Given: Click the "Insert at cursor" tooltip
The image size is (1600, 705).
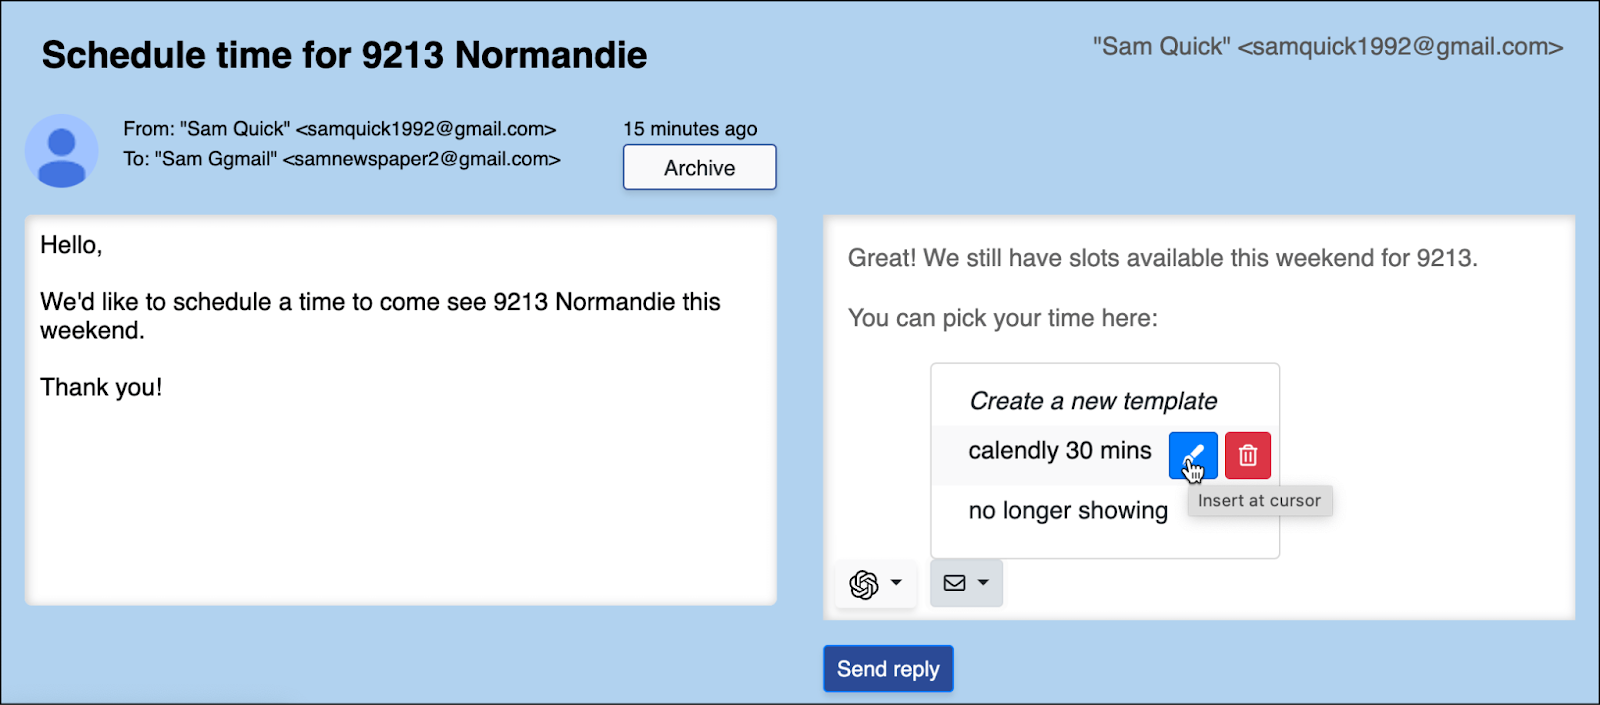Looking at the screenshot, I should [1260, 501].
